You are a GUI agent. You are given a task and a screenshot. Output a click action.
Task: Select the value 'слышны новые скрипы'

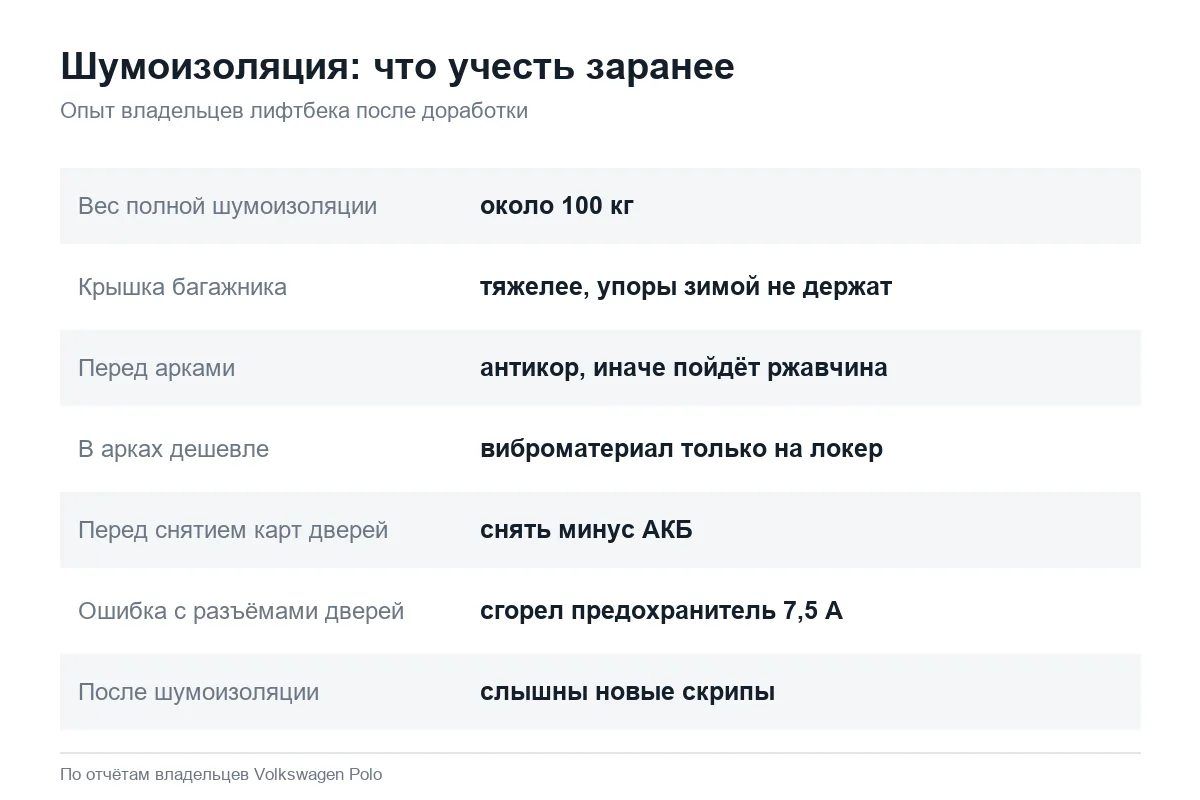[x=628, y=692]
